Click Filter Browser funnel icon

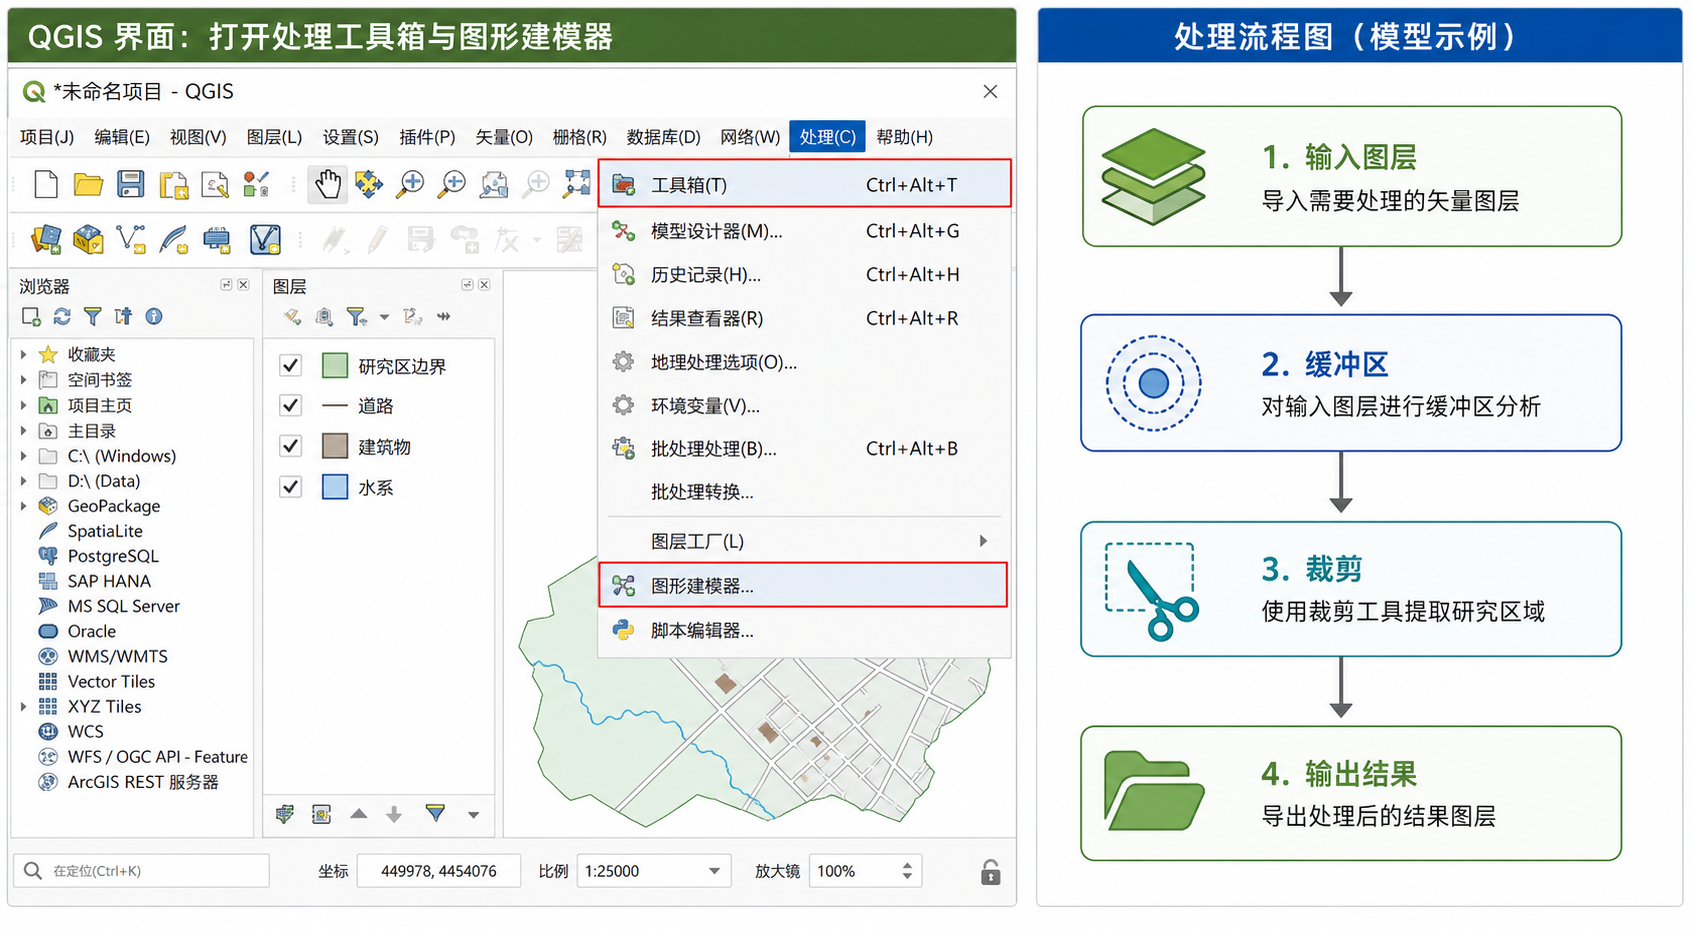click(x=93, y=317)
